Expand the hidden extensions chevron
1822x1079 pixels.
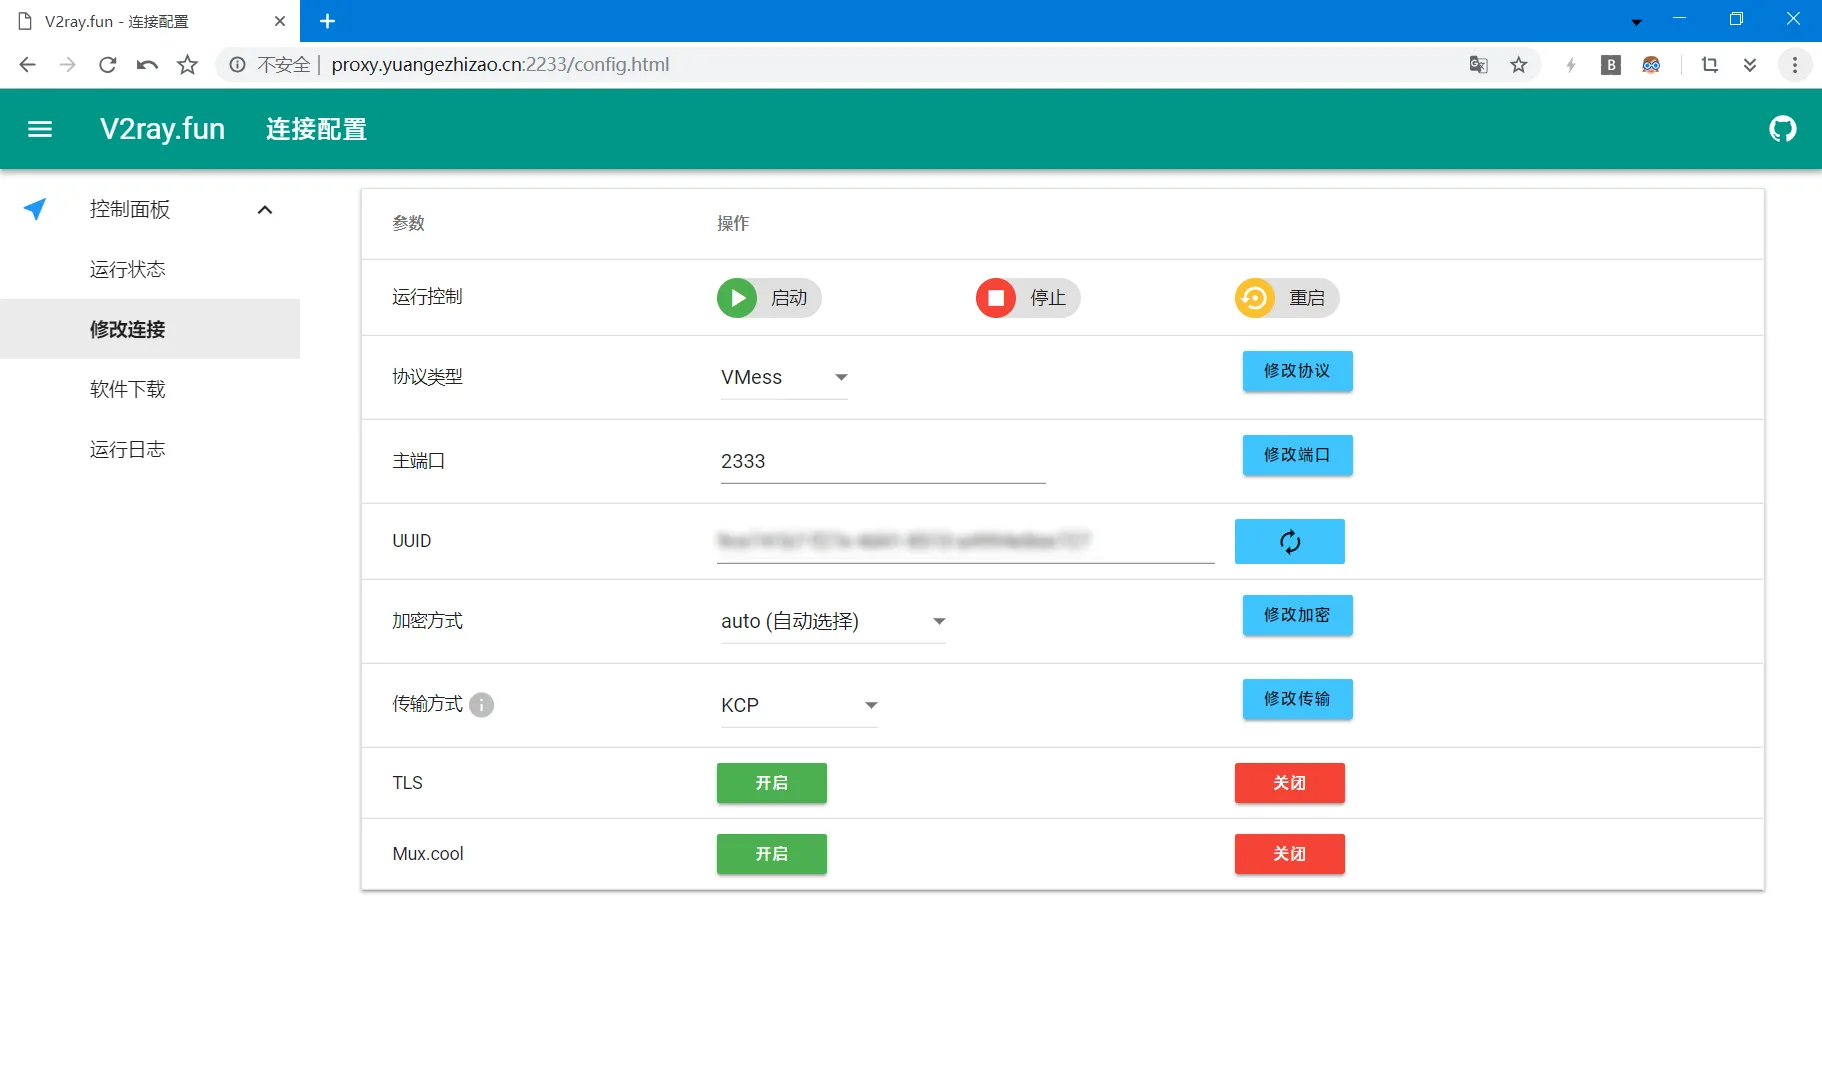[1750, 65]
